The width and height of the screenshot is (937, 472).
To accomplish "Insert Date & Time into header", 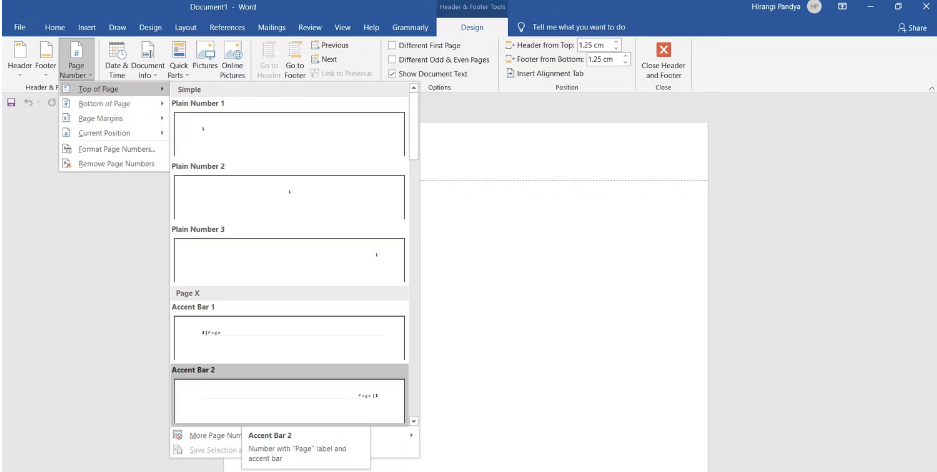I will tap(117, 59).
